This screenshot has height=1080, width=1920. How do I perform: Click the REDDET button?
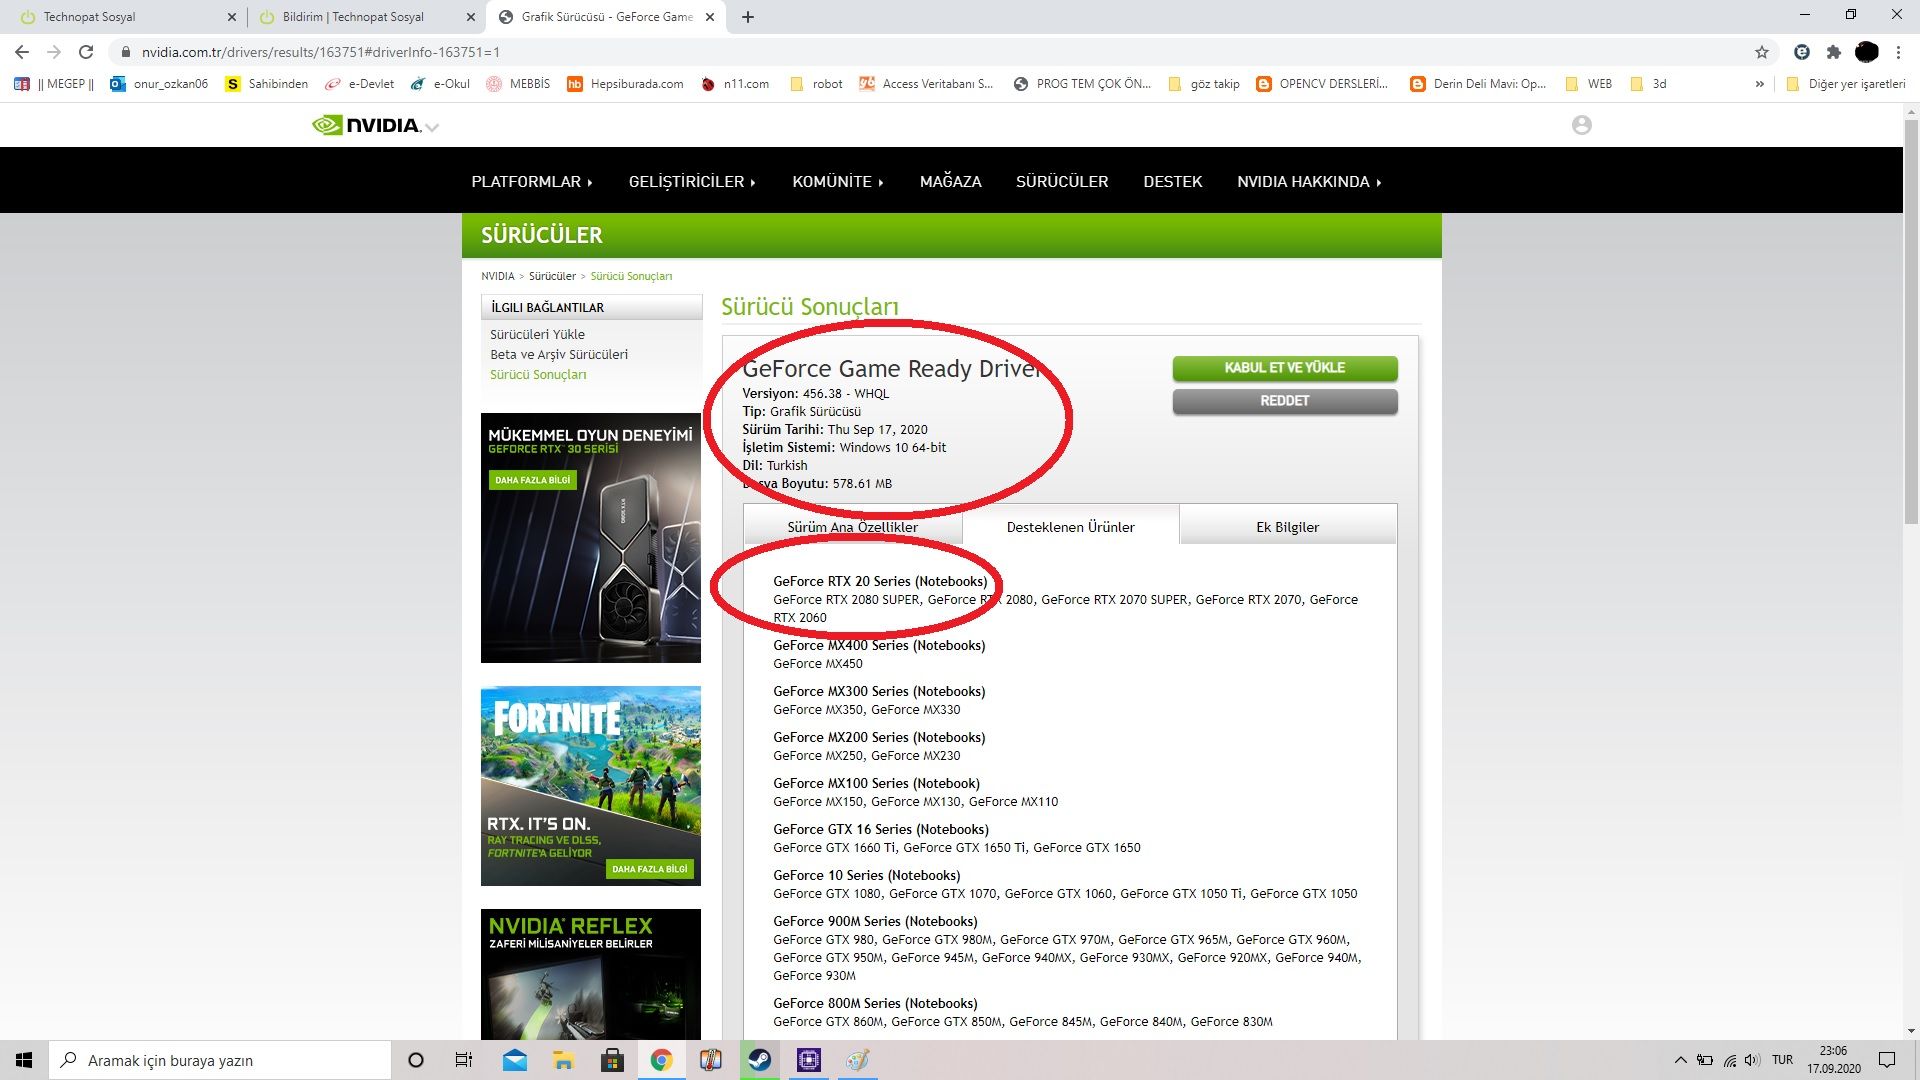click(1284, 401)
